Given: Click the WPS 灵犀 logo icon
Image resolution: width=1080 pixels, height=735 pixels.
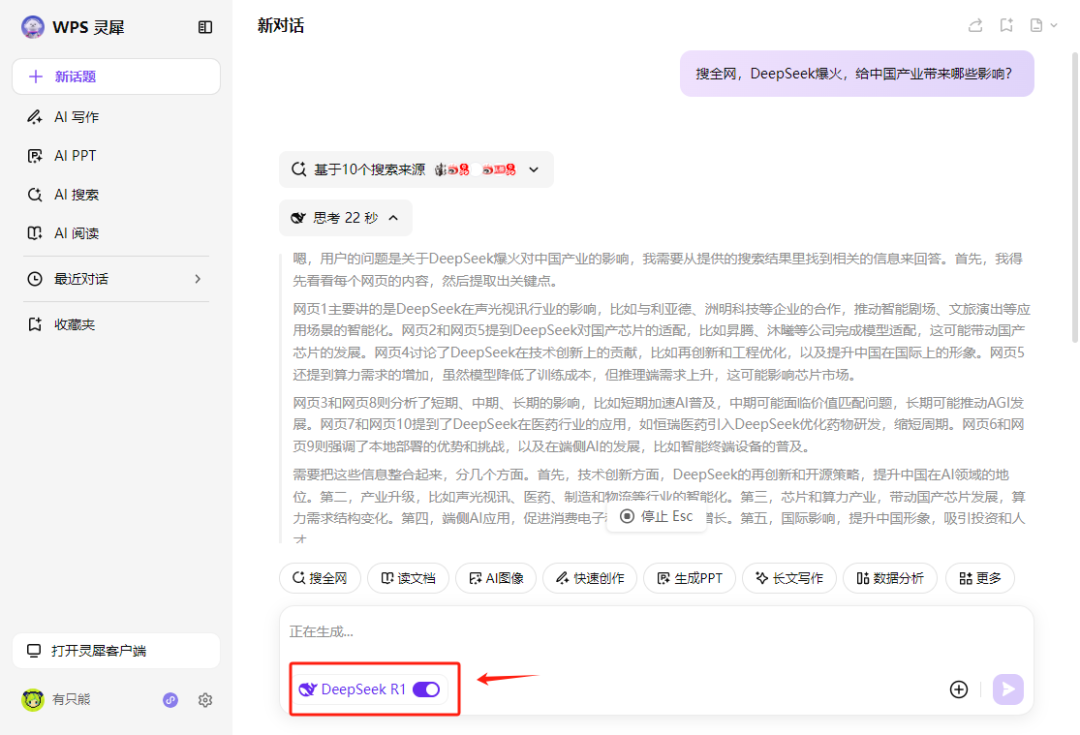Looking at the screenshot, I should (32, 27).
